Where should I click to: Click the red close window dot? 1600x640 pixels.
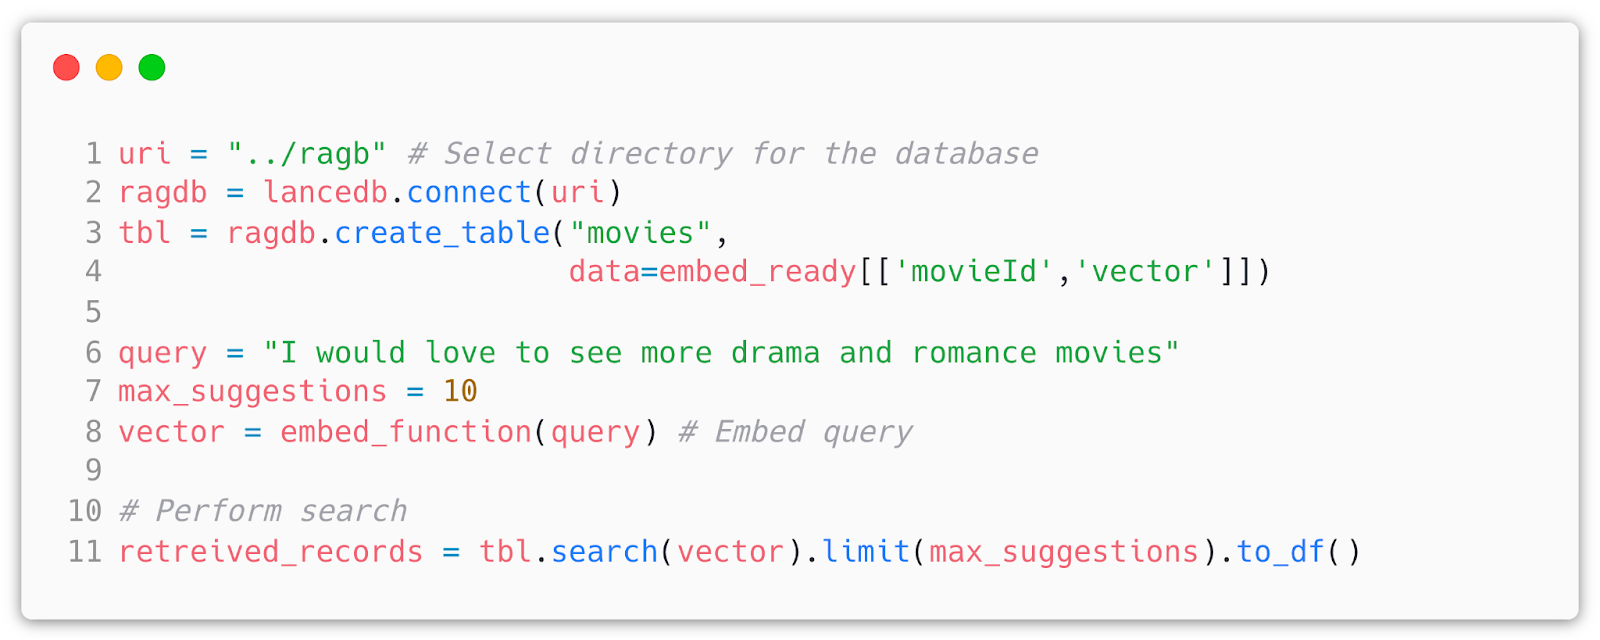[66, 68]
